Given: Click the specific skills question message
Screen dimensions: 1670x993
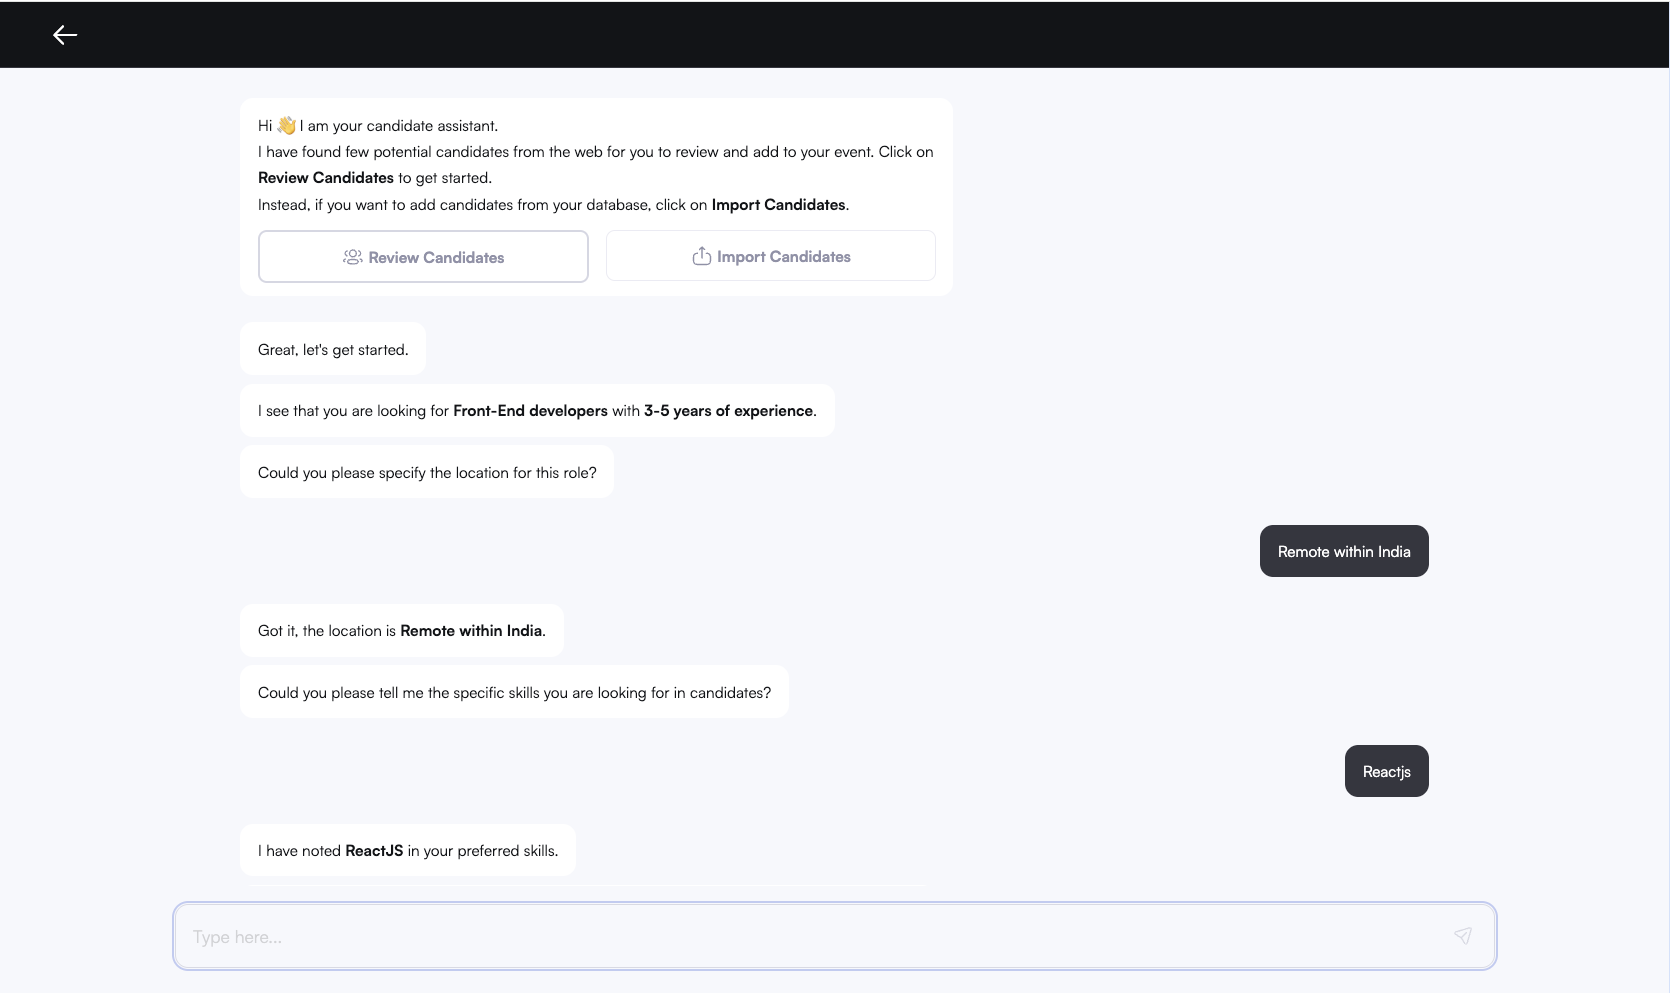Looking at the screenshot, I should click(514, 692).
